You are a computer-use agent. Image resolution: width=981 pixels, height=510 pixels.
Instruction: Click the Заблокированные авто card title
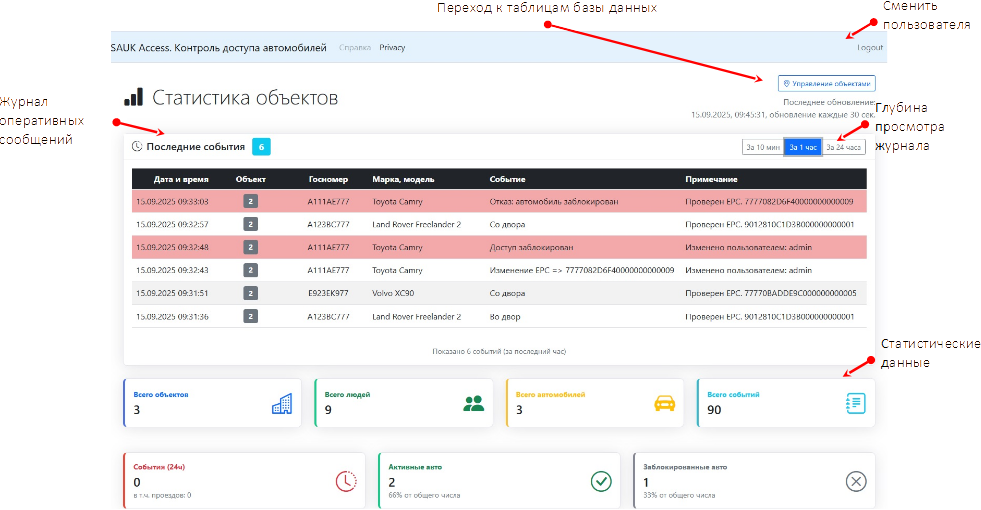tap(685, 467)
